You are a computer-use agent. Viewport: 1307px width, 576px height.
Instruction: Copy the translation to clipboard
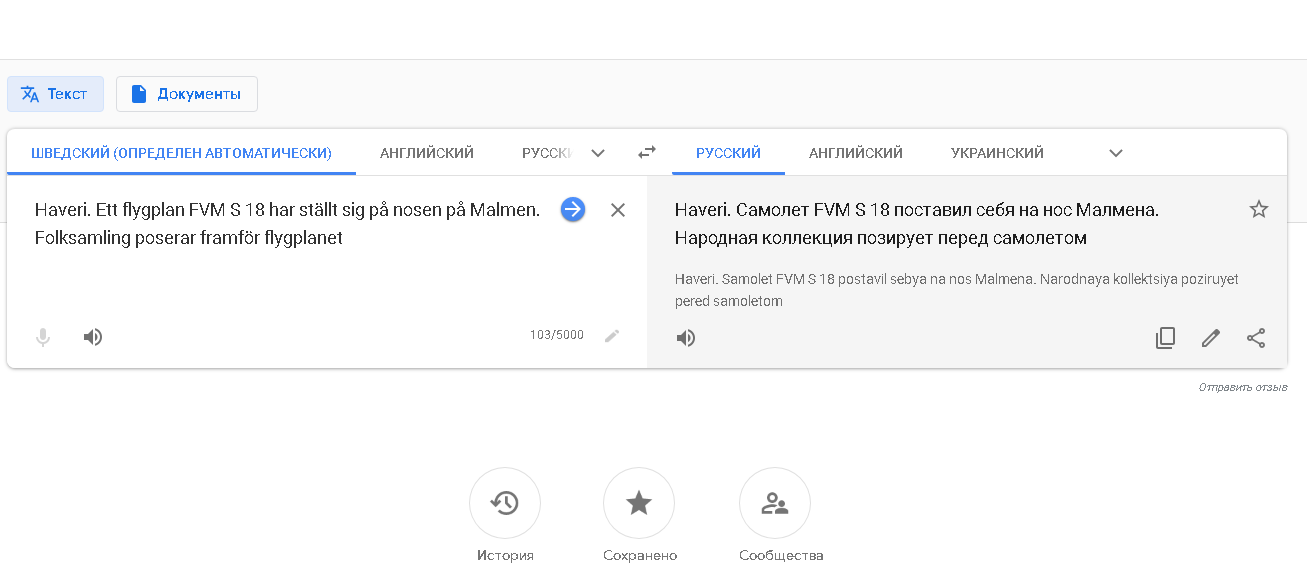coord(1165,338)
